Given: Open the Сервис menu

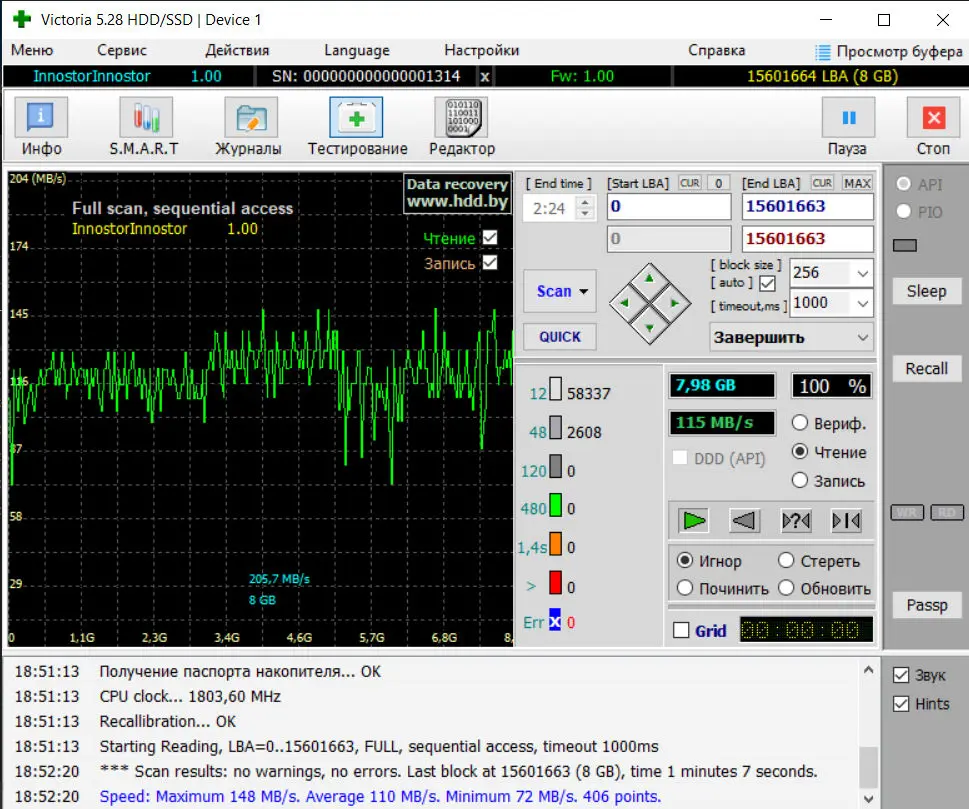Looking at the screenshot, I should (122, 51).
